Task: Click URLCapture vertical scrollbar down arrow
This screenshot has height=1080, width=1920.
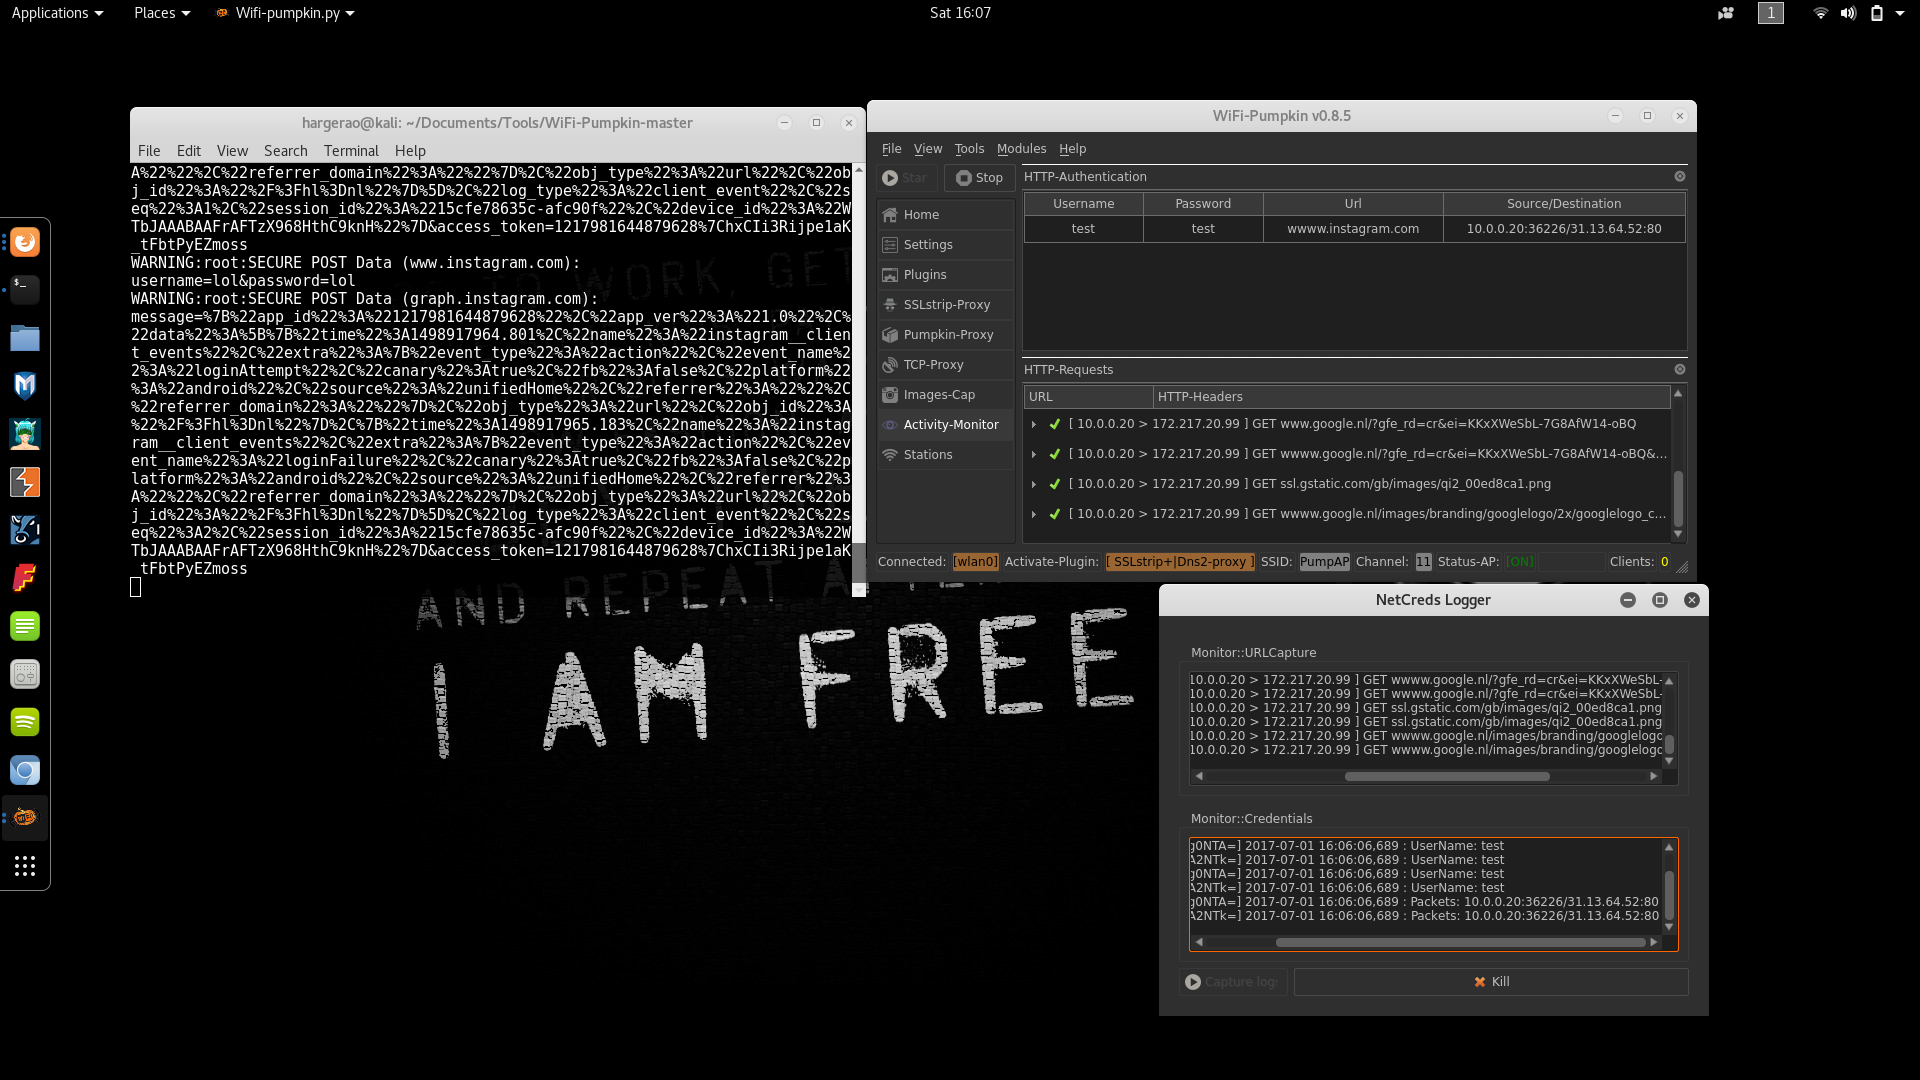Action: pyautogui.click(x=1669, y=761)
